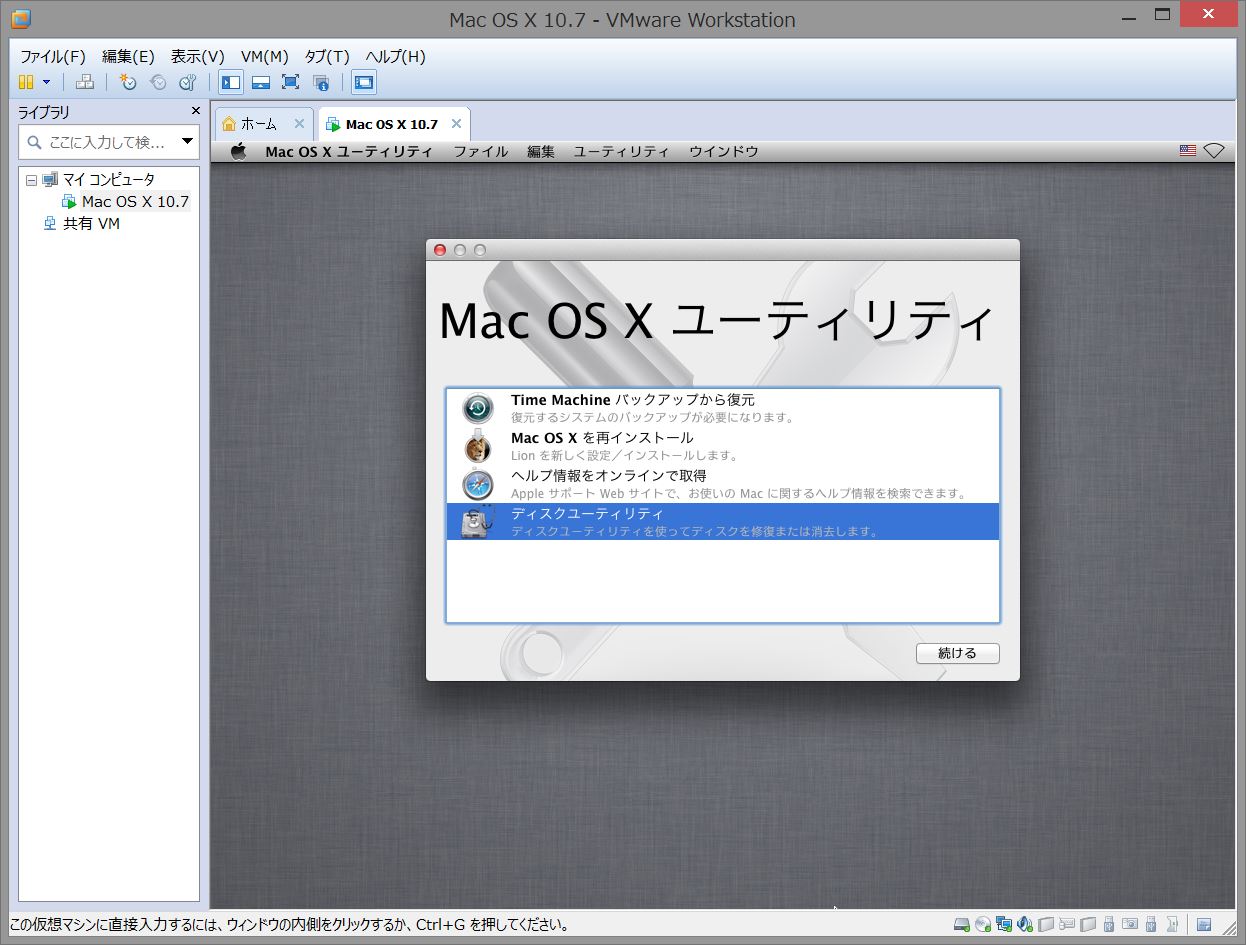Click the Unity mode toolbar icon

tap(321, 82)
